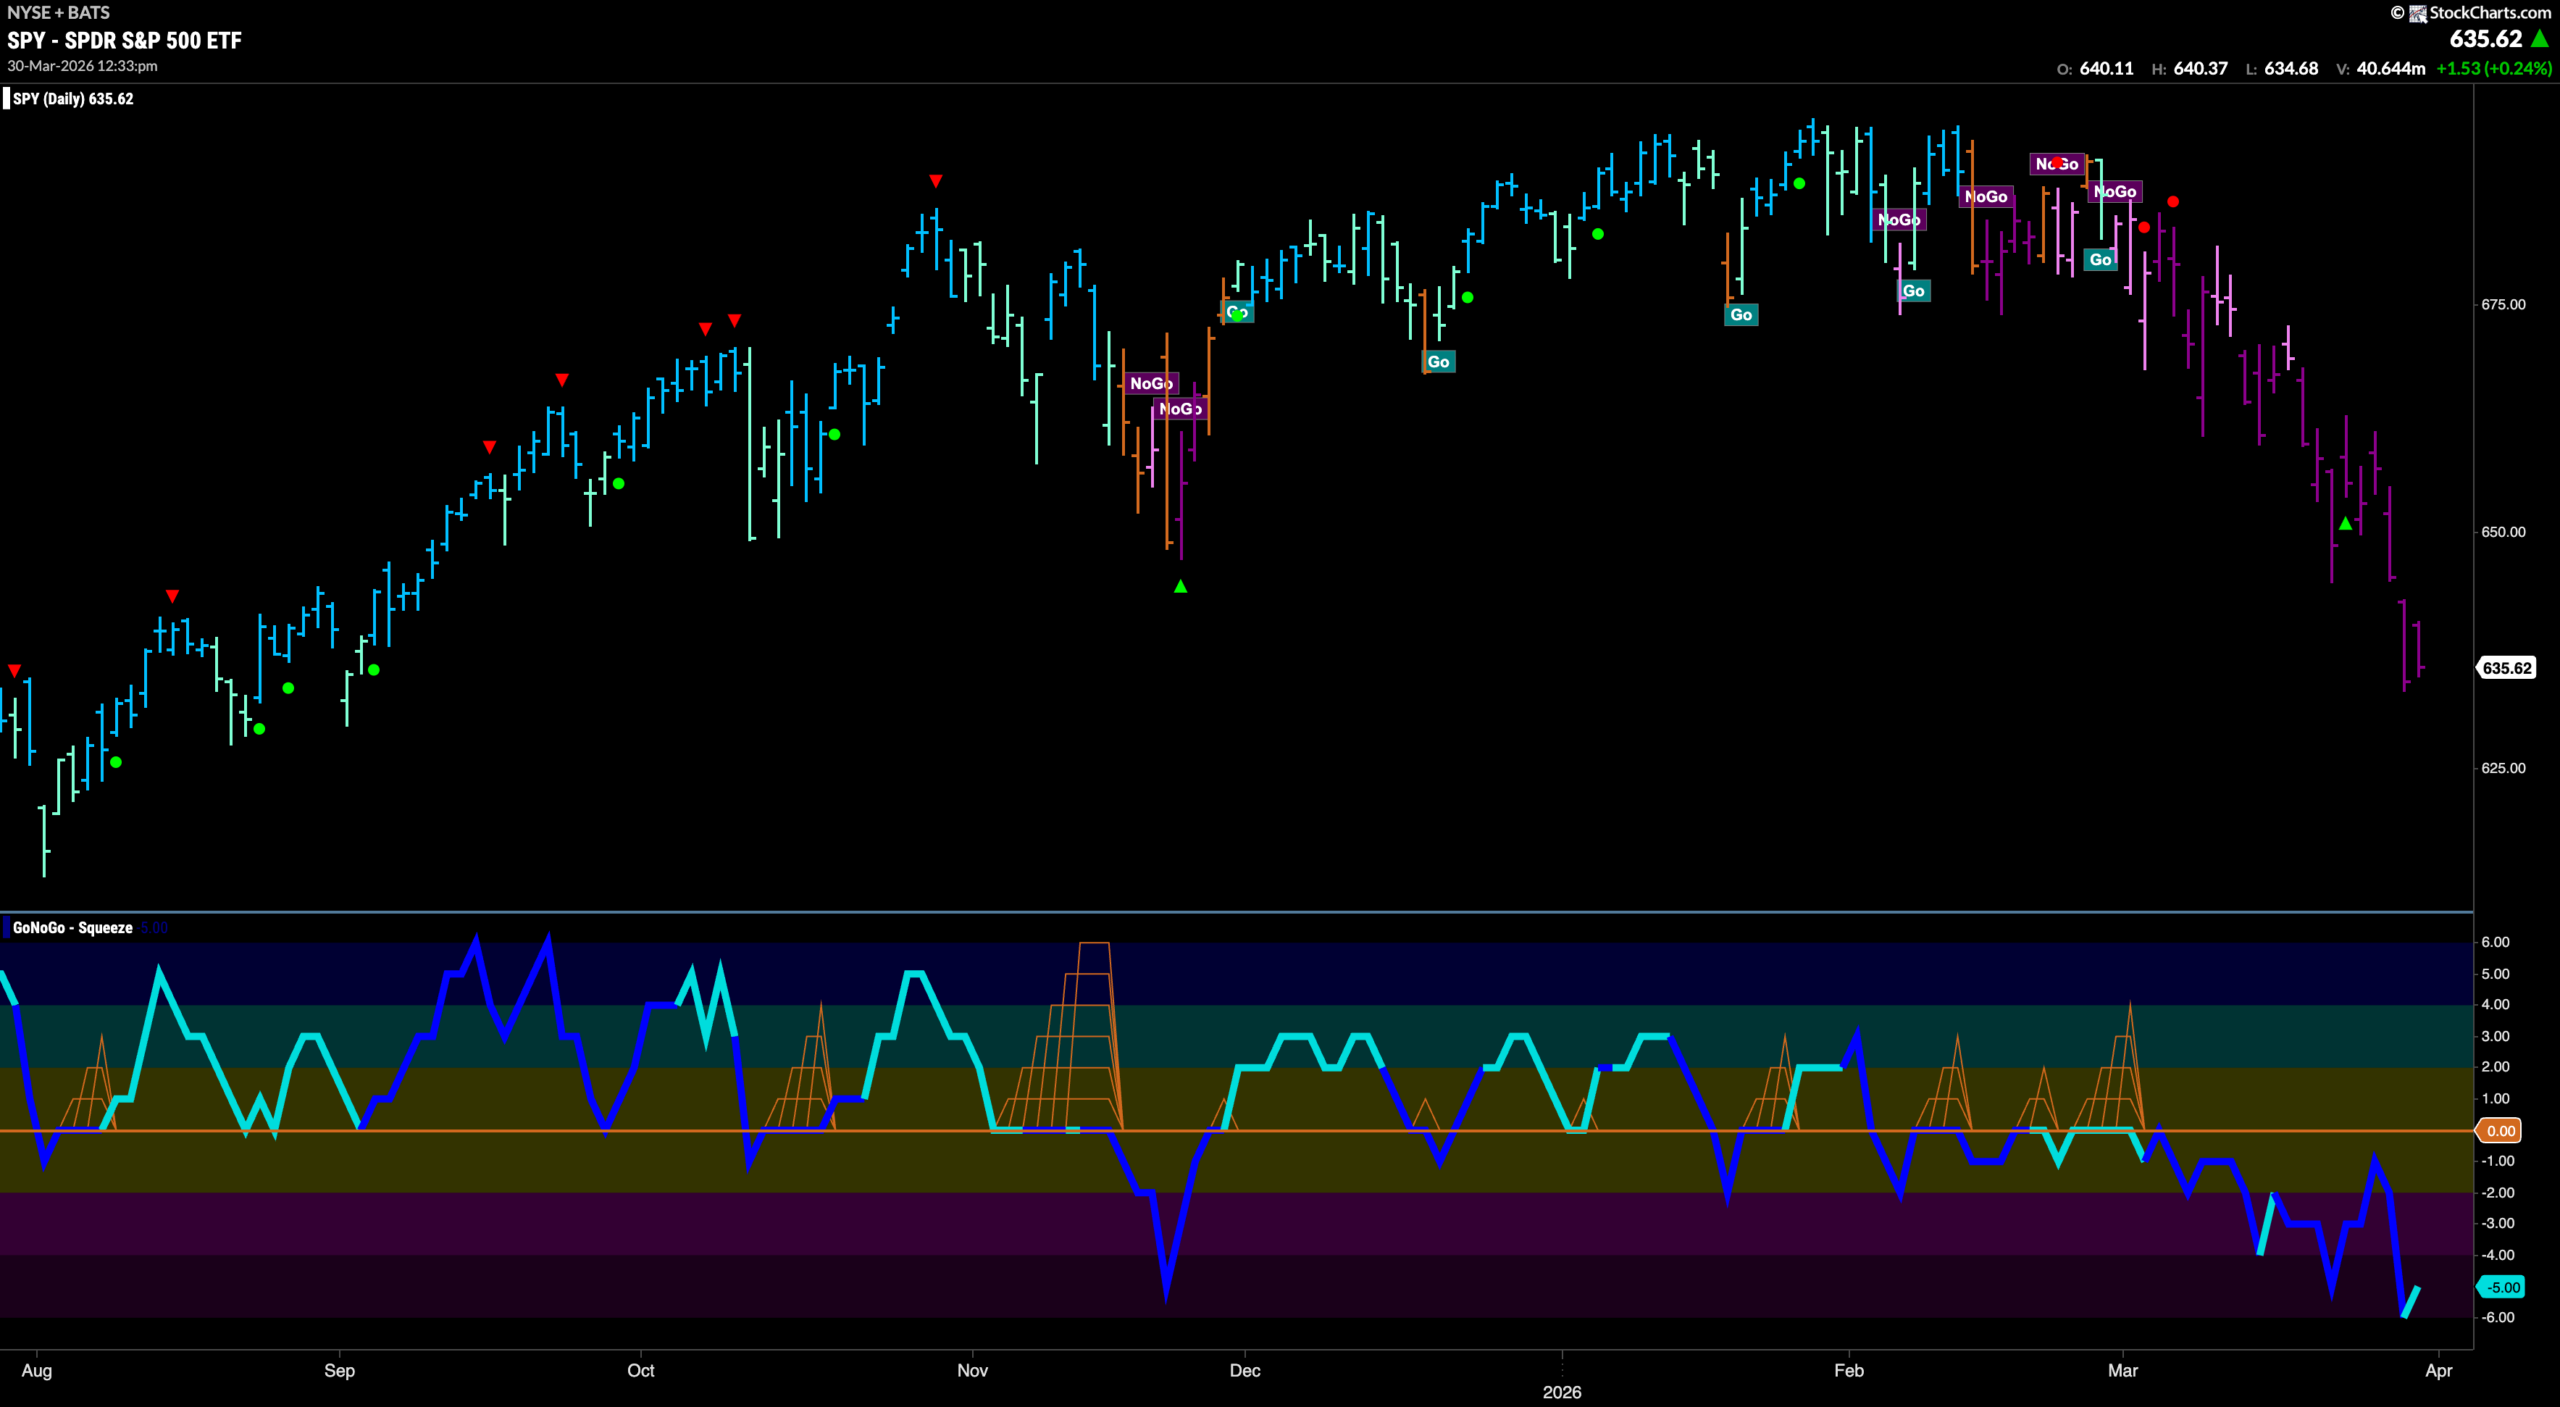This screenshot has width=2560, height=1407.
Task: Click the Mar date axis label
Action: click(2122, 1370)
